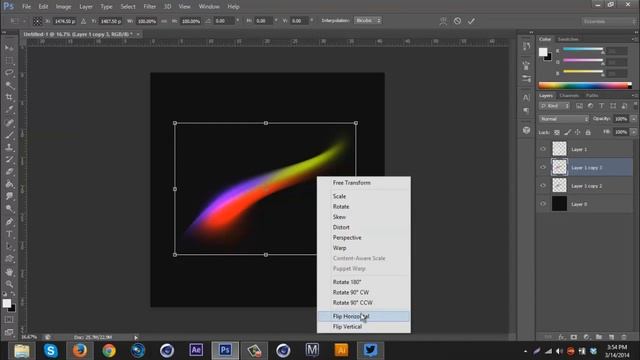
Task: Open the Color panel flyout menu
Action: click(634, 39)
